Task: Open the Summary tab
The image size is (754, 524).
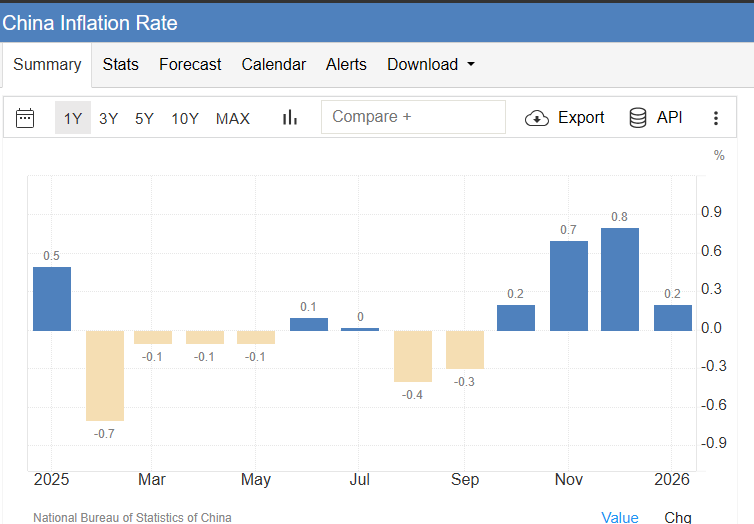Action: tap(47, 64)
